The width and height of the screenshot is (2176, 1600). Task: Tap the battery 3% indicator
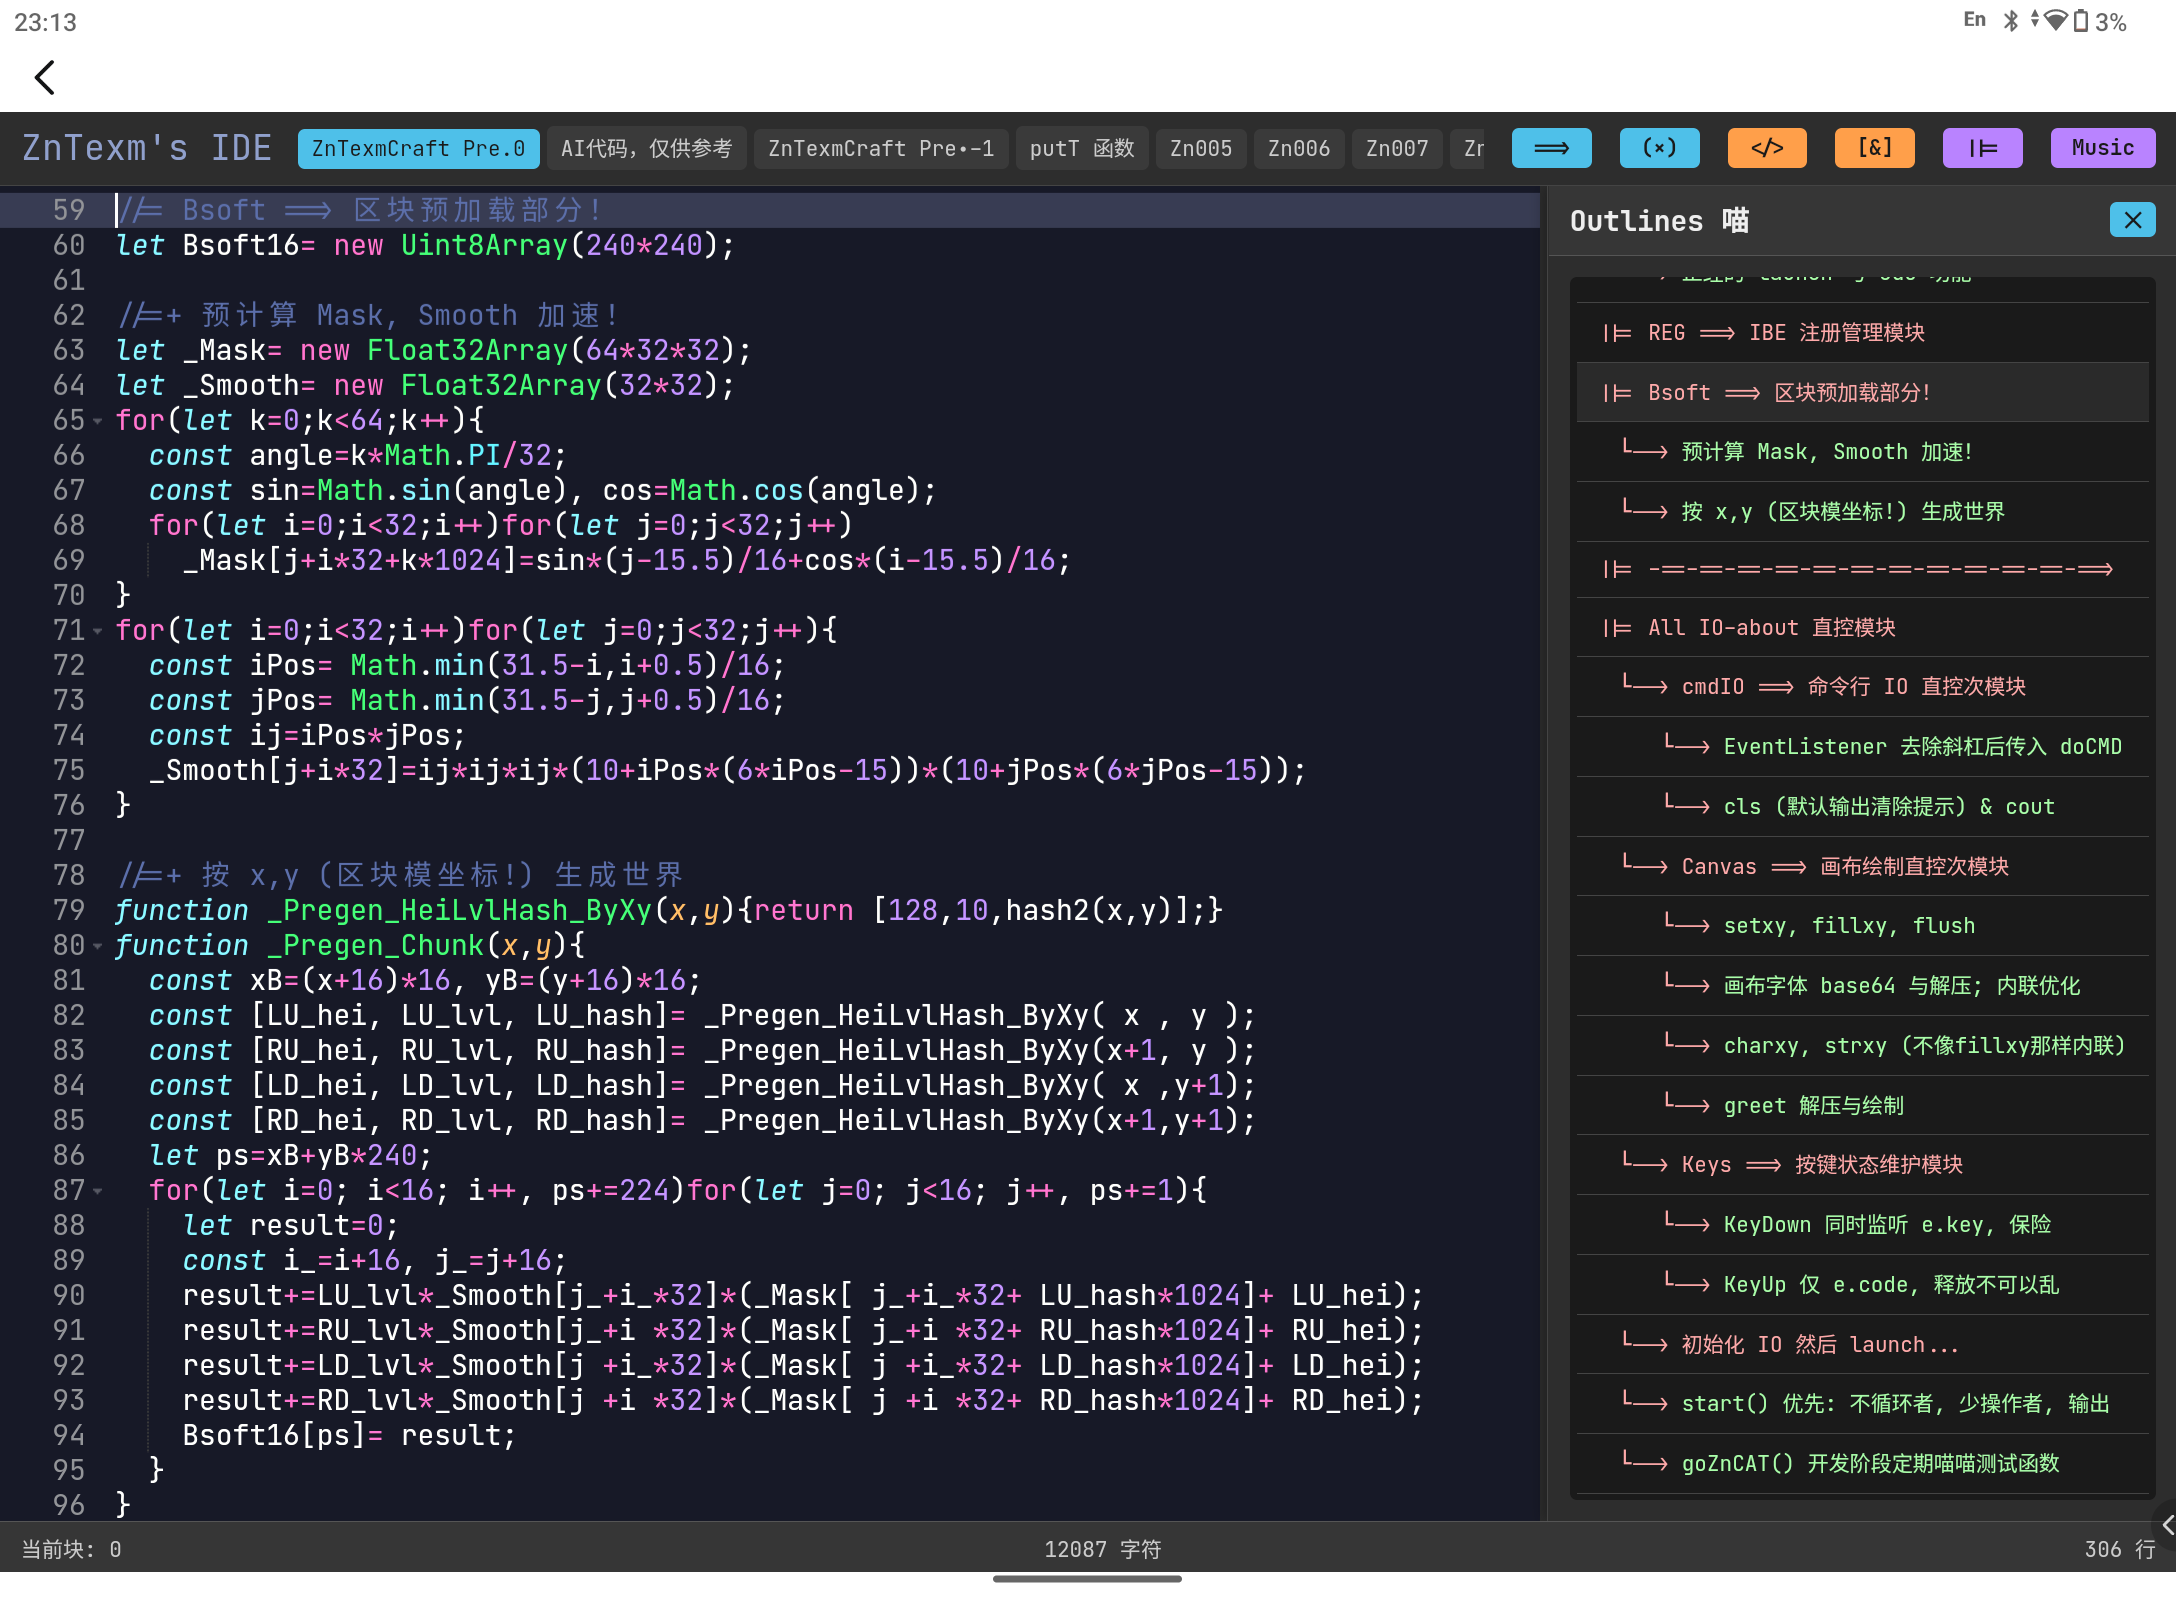coord(2100,21)
